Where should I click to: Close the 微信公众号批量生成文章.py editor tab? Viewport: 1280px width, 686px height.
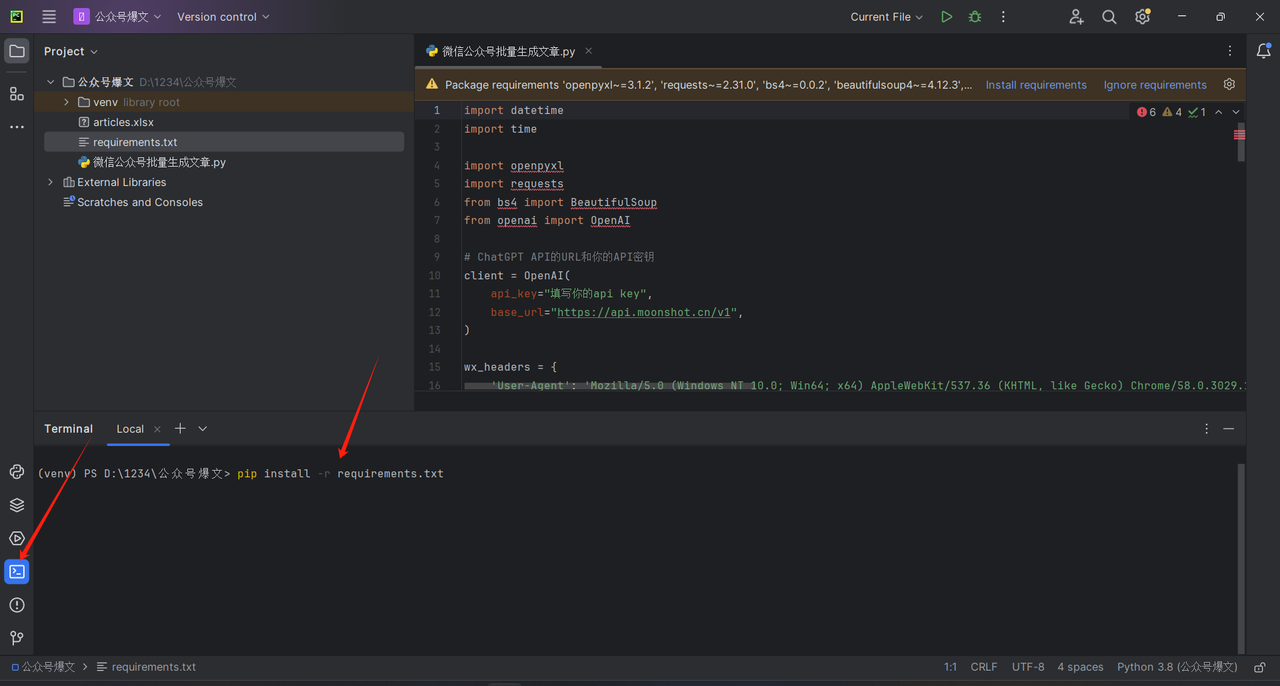coord(589,51)
